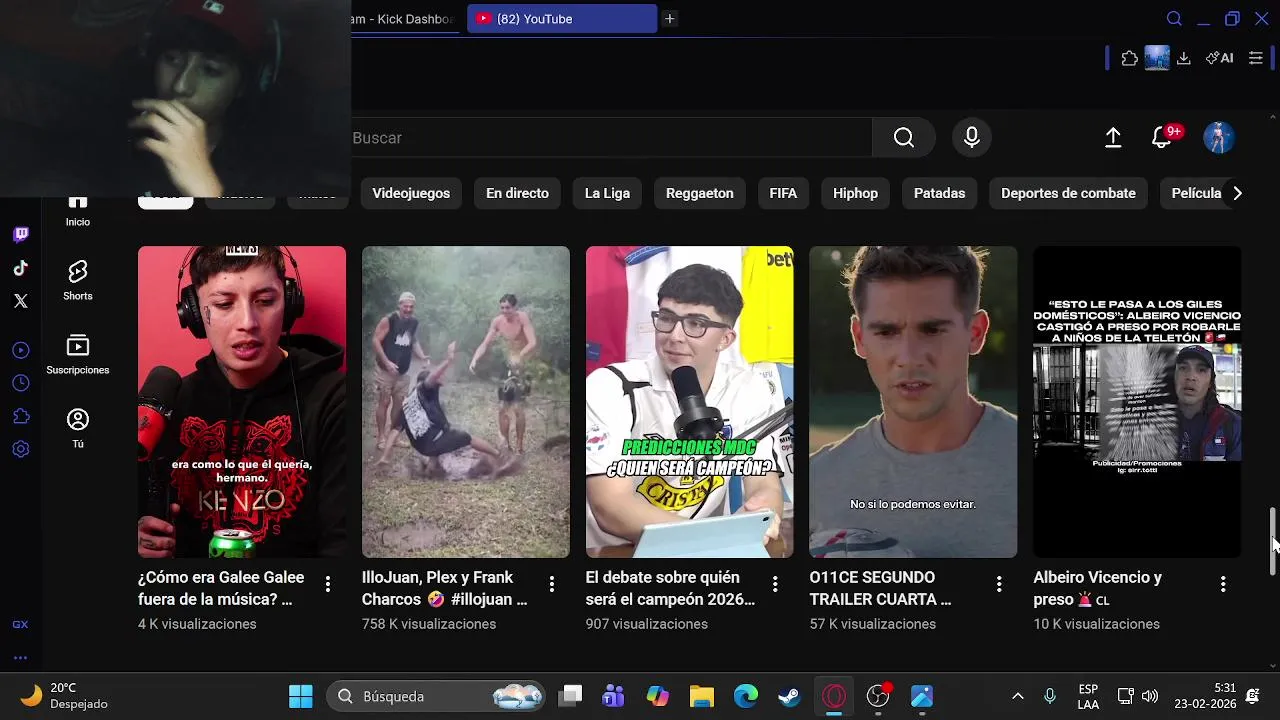Open options menu for Galee Galee short
Viewport: 1280px width, 720px height.
click(x=328, y=584)
